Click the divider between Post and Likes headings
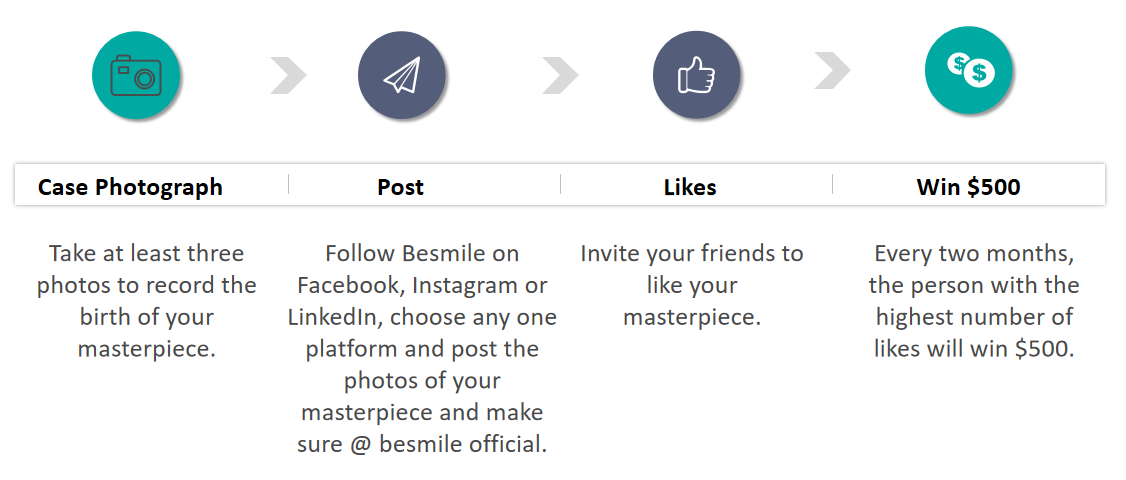 pos(560,184)
